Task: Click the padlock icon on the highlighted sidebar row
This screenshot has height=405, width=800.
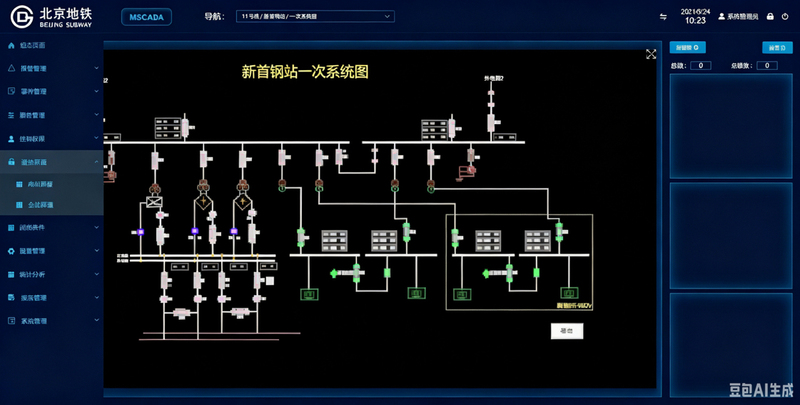Action: tap(11, 162)
